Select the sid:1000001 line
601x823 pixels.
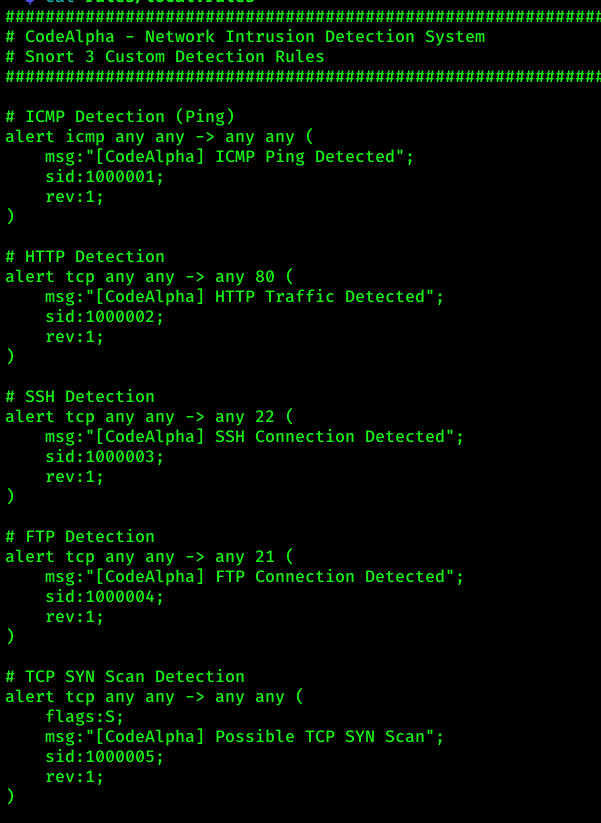tap(105, 177)
